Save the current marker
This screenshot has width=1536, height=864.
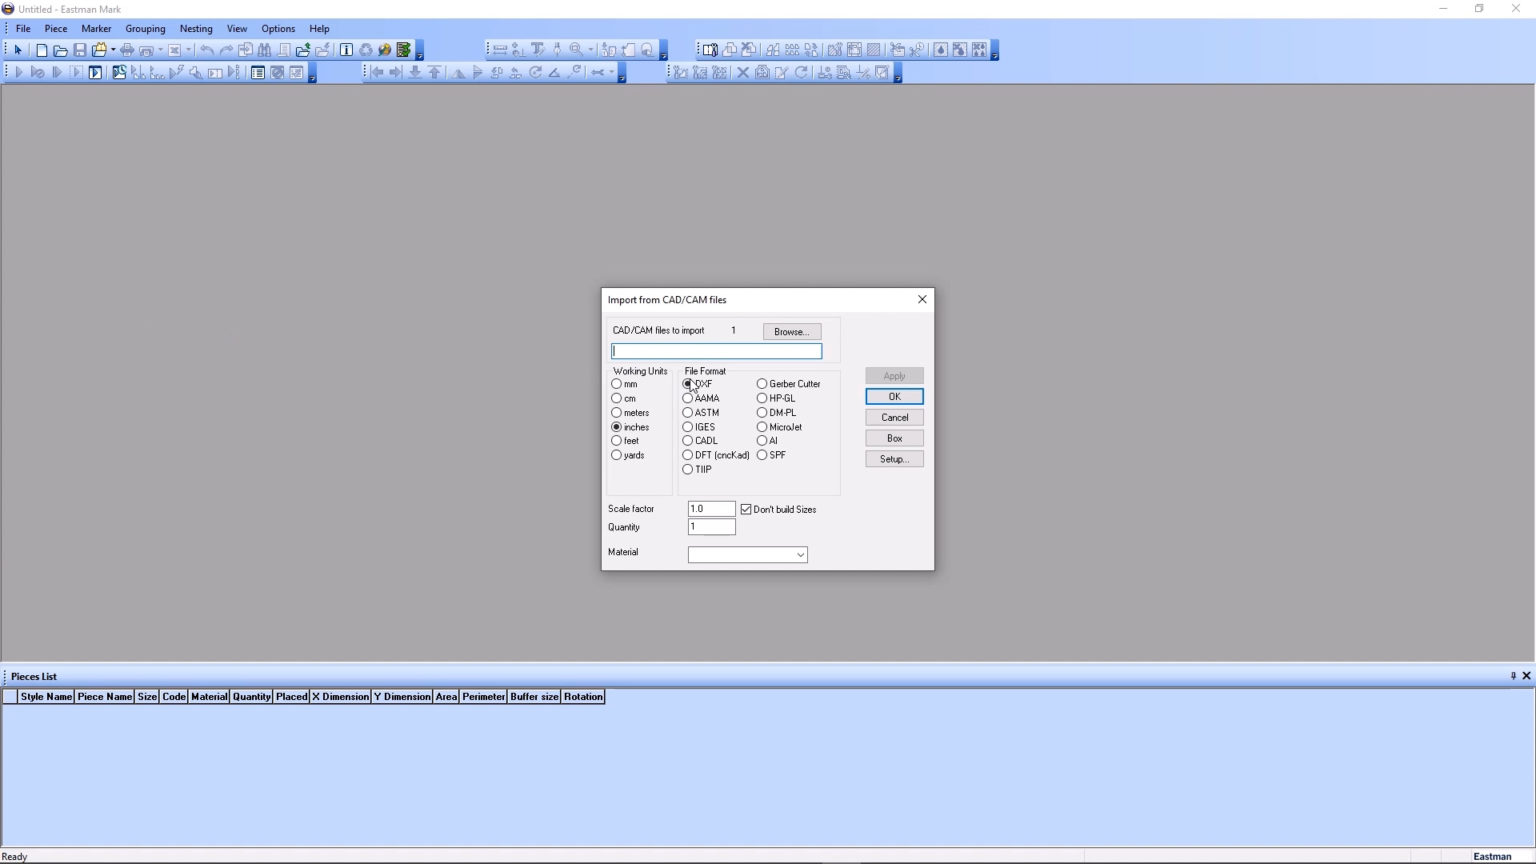pyautogui.click(x=79, y=49)
